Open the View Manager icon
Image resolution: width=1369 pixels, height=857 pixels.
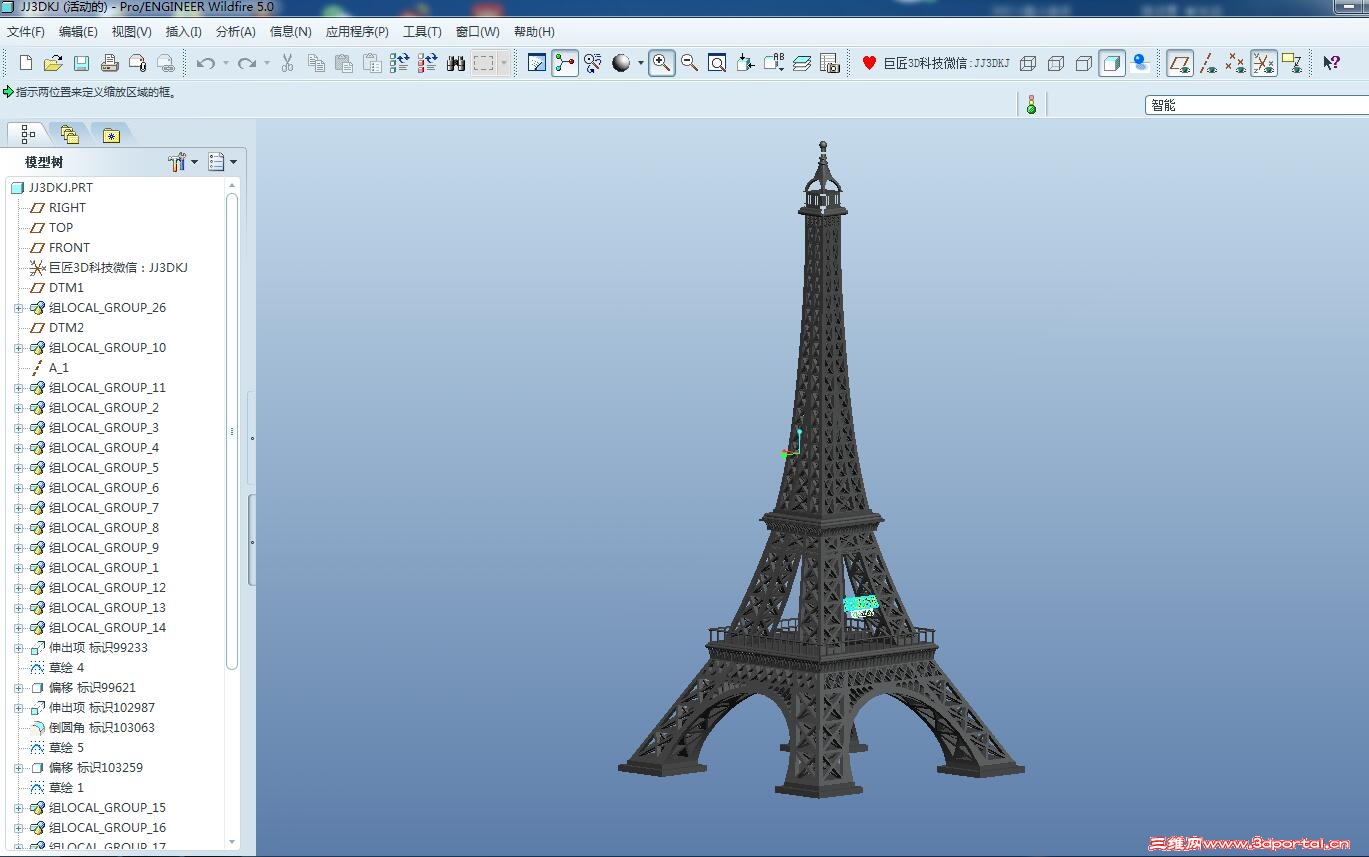(830, 63)
